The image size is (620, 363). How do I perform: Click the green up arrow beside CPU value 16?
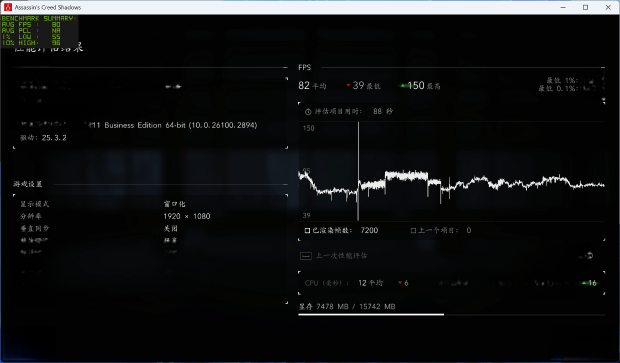(584, 283)
